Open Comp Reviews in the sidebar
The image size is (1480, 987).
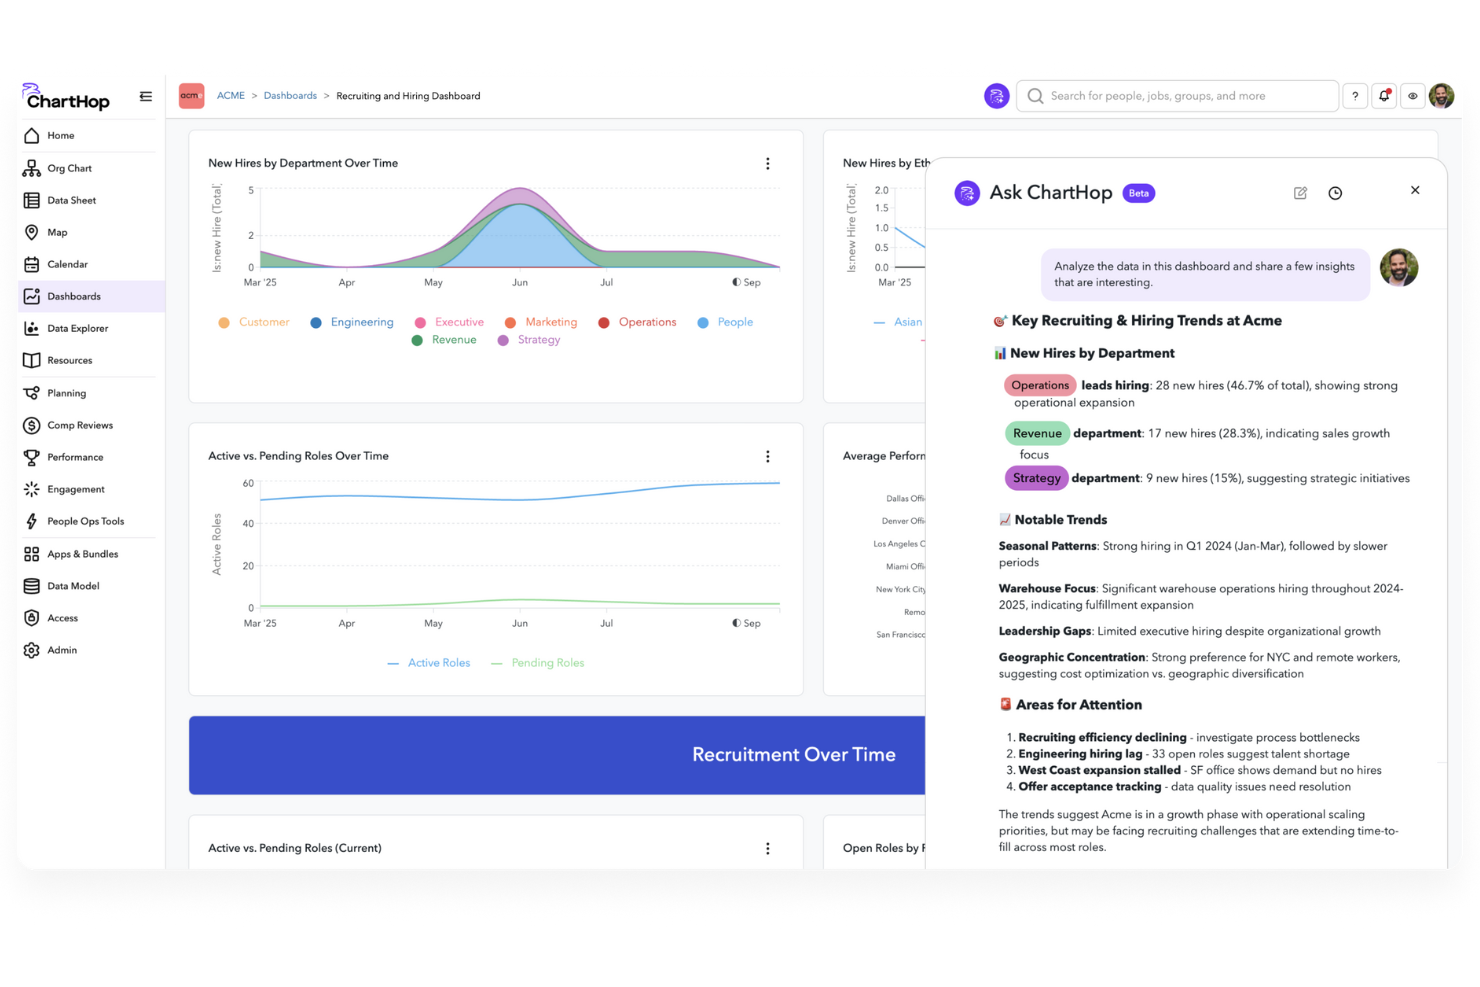coord(80,424)
